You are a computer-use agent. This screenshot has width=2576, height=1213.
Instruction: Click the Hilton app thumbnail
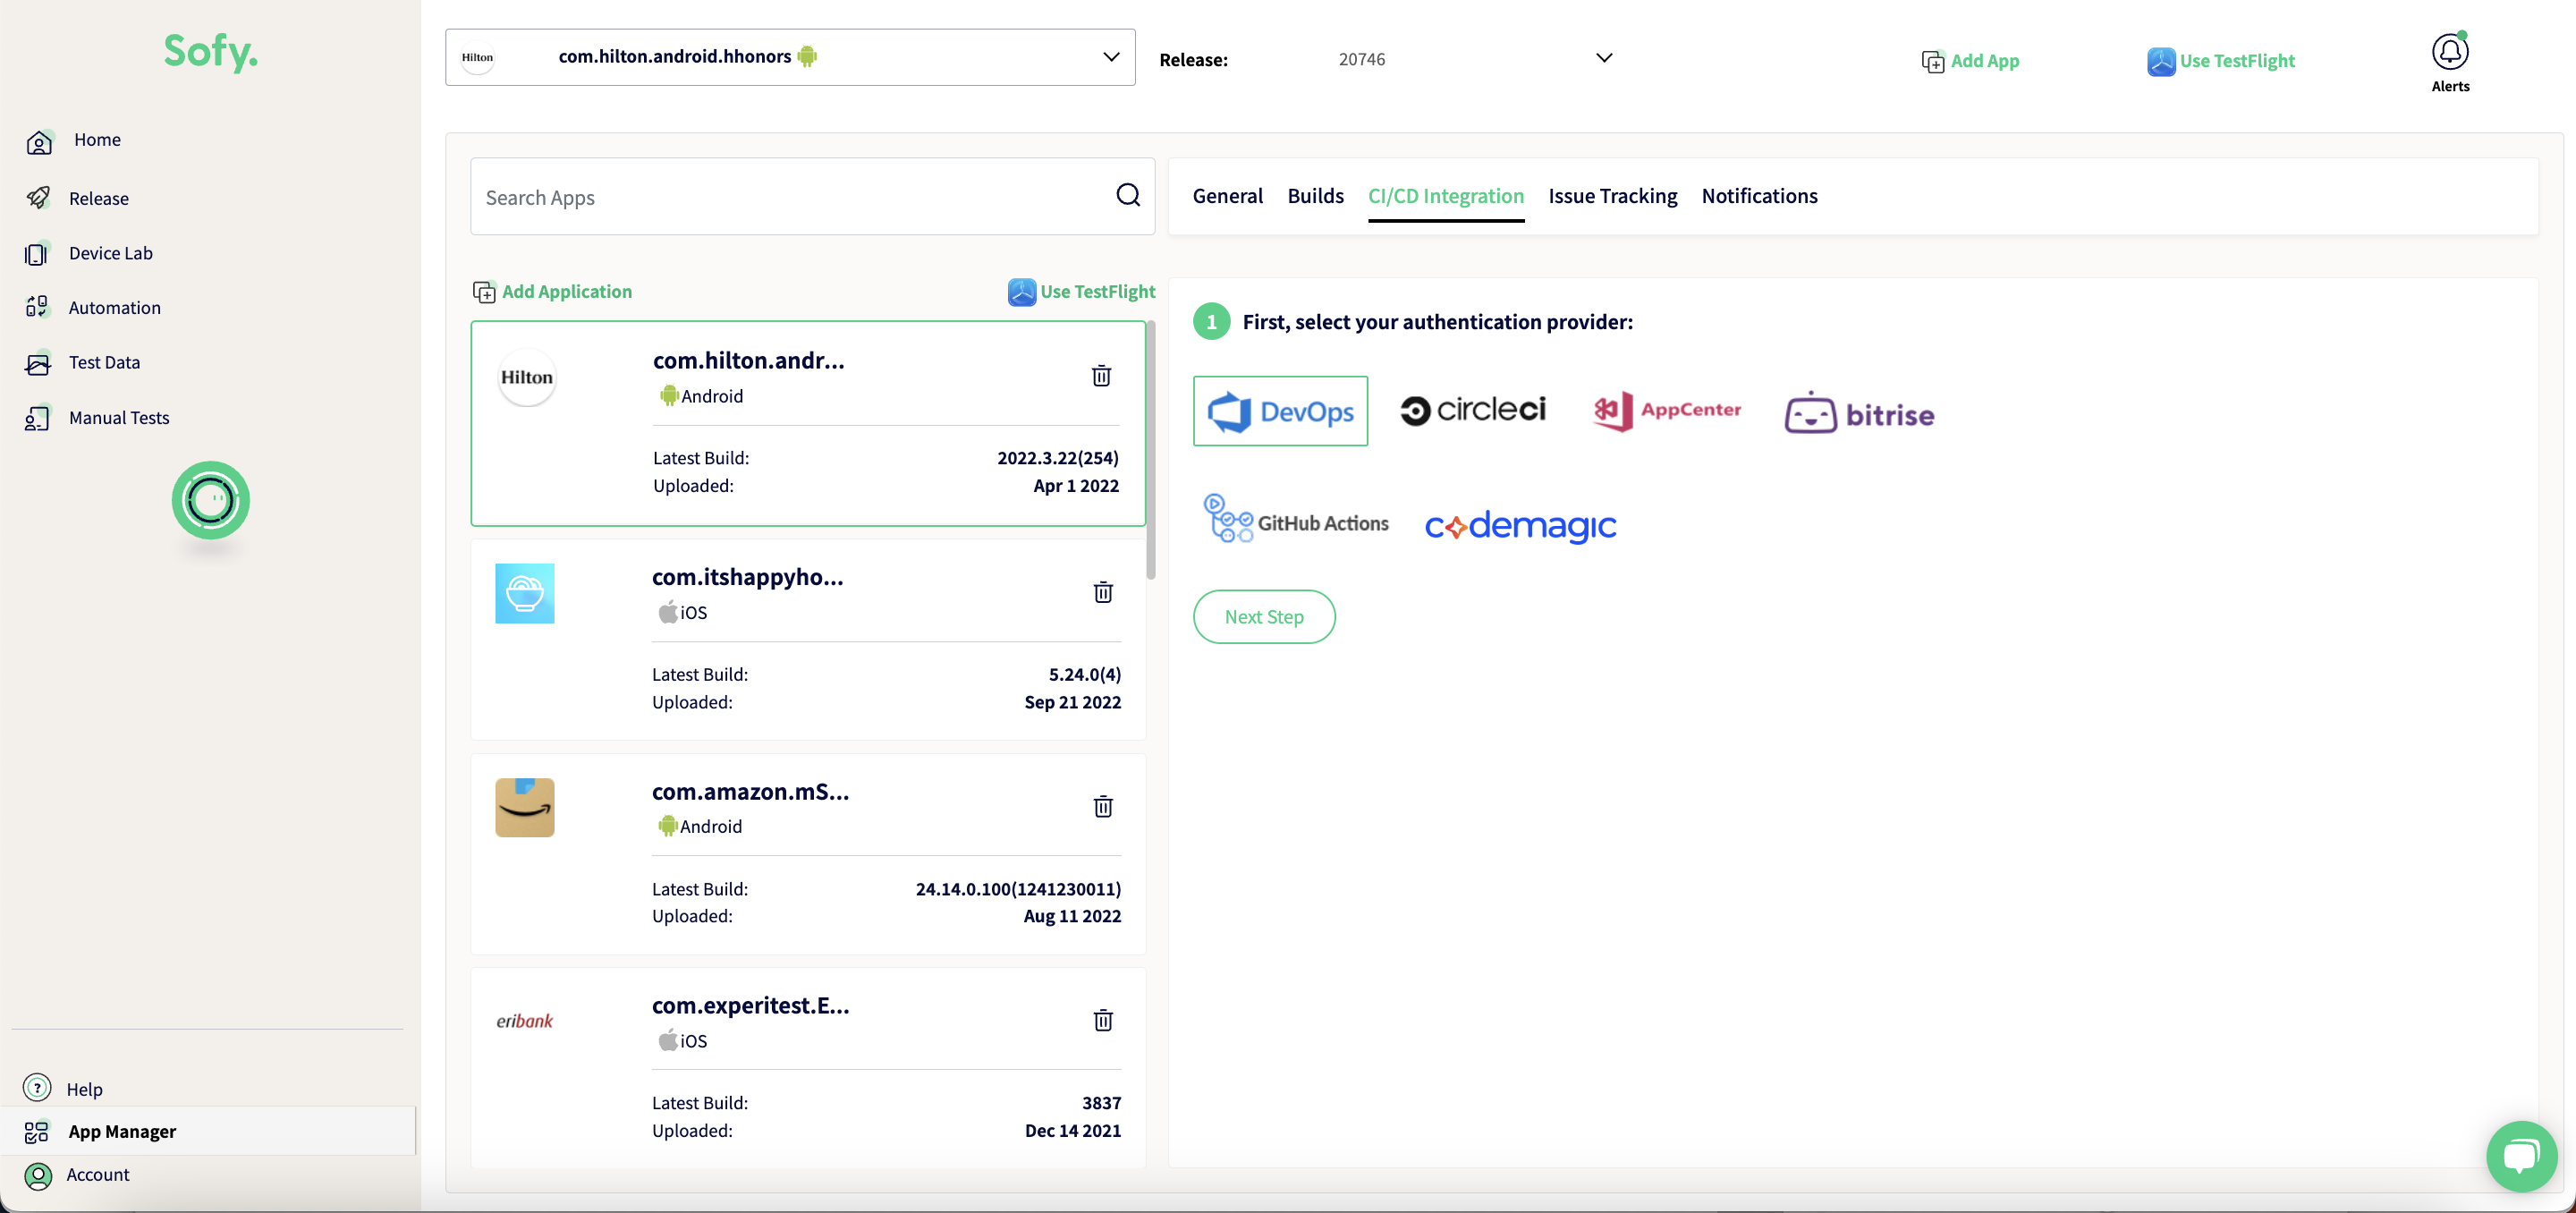tap(526, 377)
